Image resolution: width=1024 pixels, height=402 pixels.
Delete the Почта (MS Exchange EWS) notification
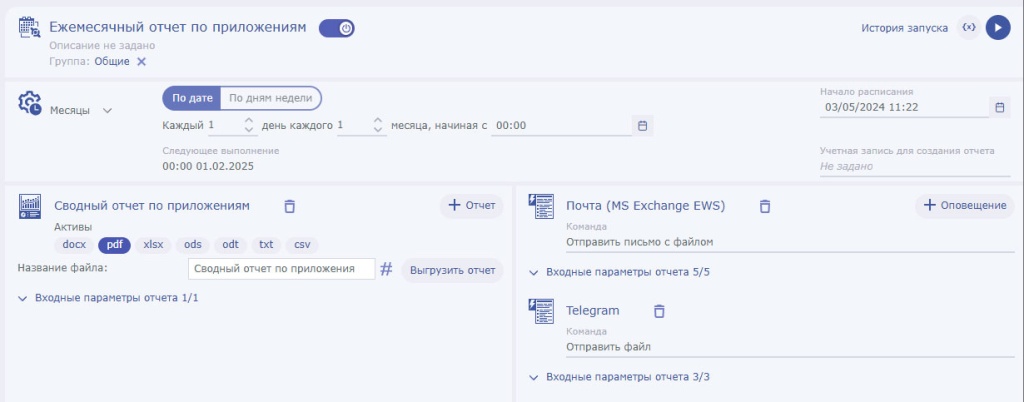(x=764, y=206)
